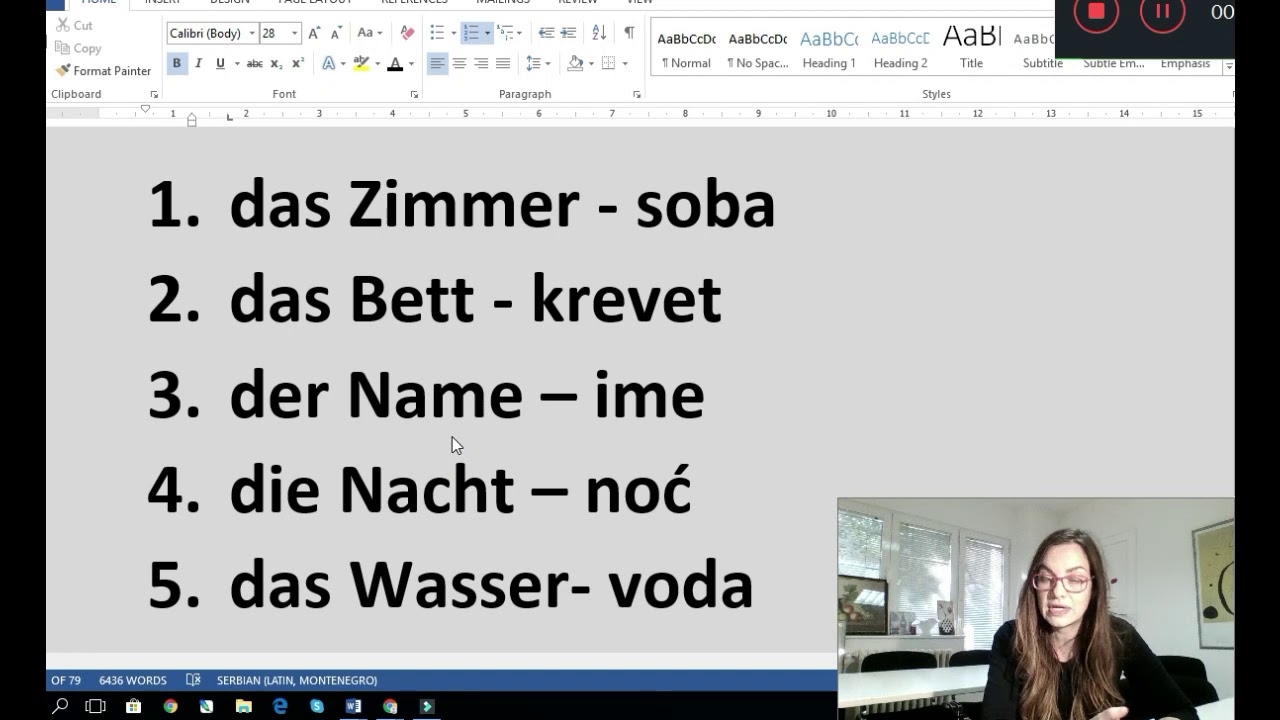
Task: Click the Line and Paragraph Spacing icon
Action: [534, 63]
